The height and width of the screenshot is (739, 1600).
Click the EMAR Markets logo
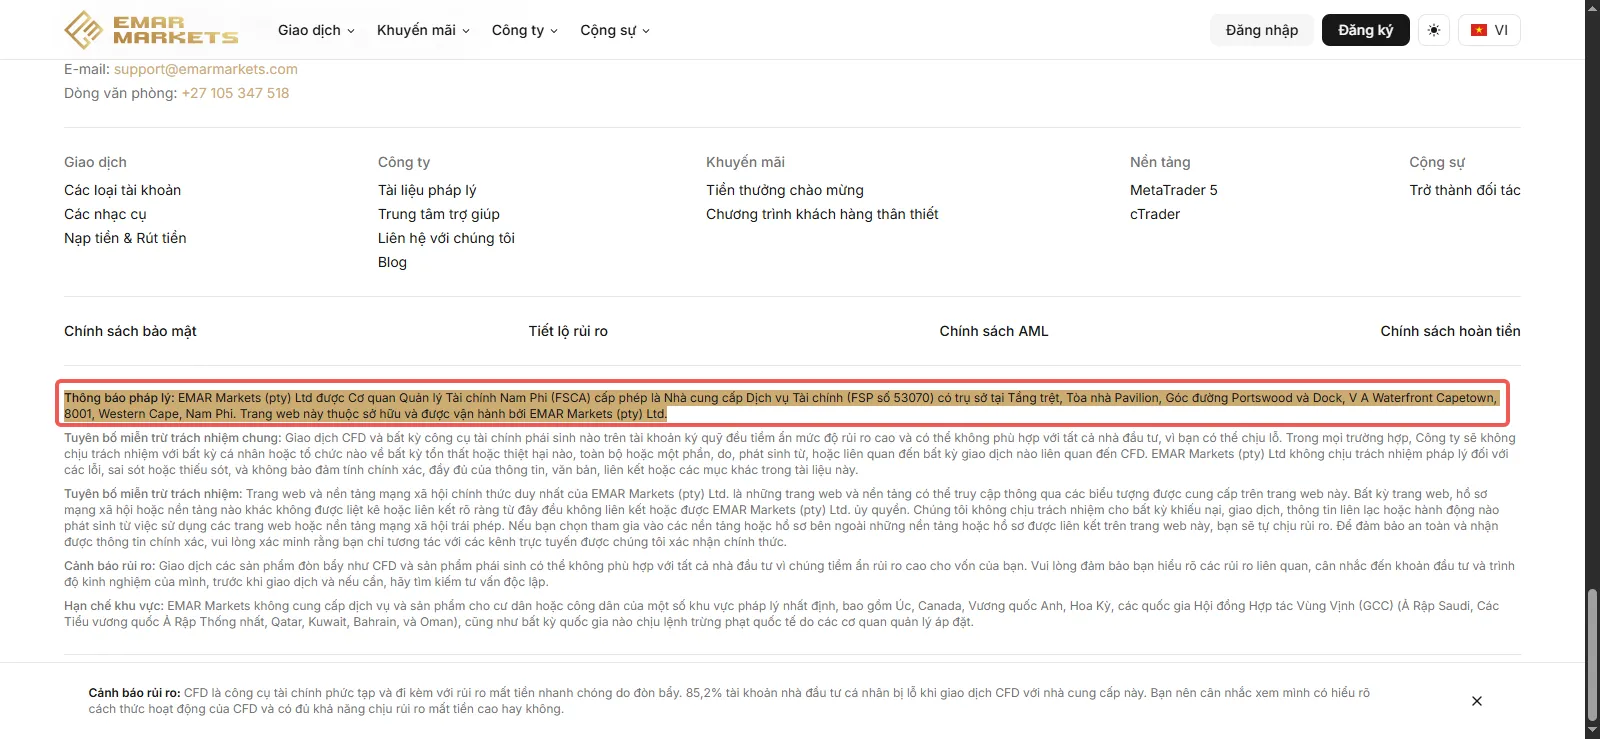[x=151, y=30]
